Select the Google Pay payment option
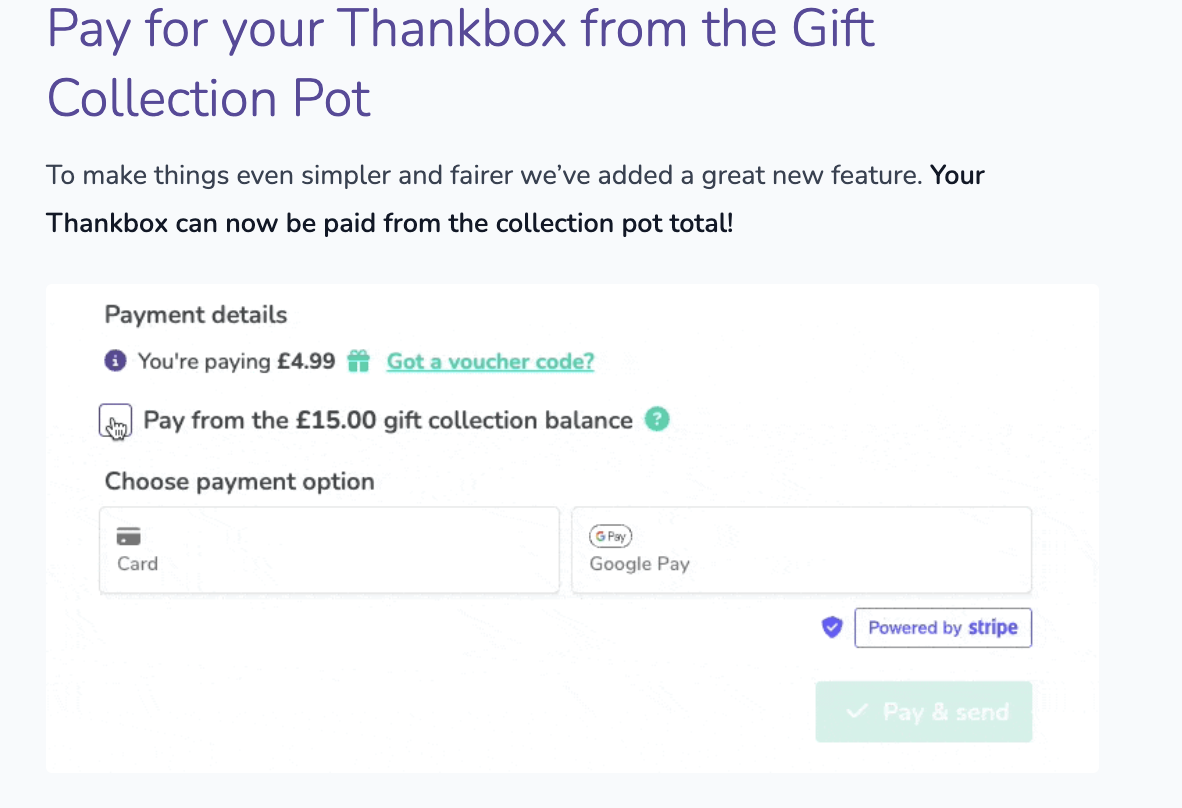Viewport: 1182px width, 808px height. pyautogui.click(x=801, y=550)
